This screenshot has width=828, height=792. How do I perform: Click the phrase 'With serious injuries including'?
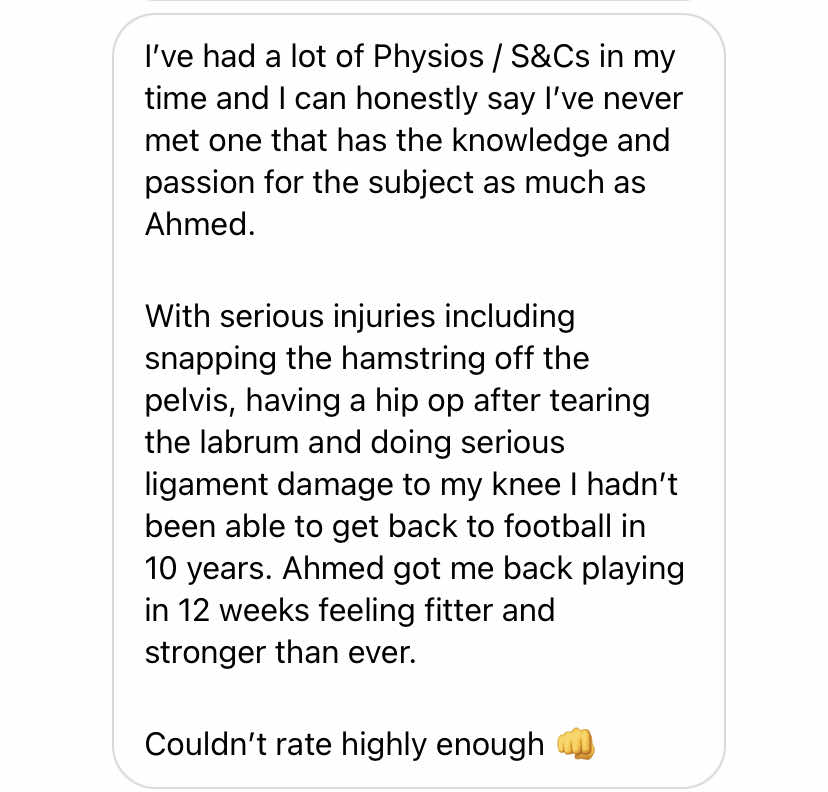tap(360, 317)
